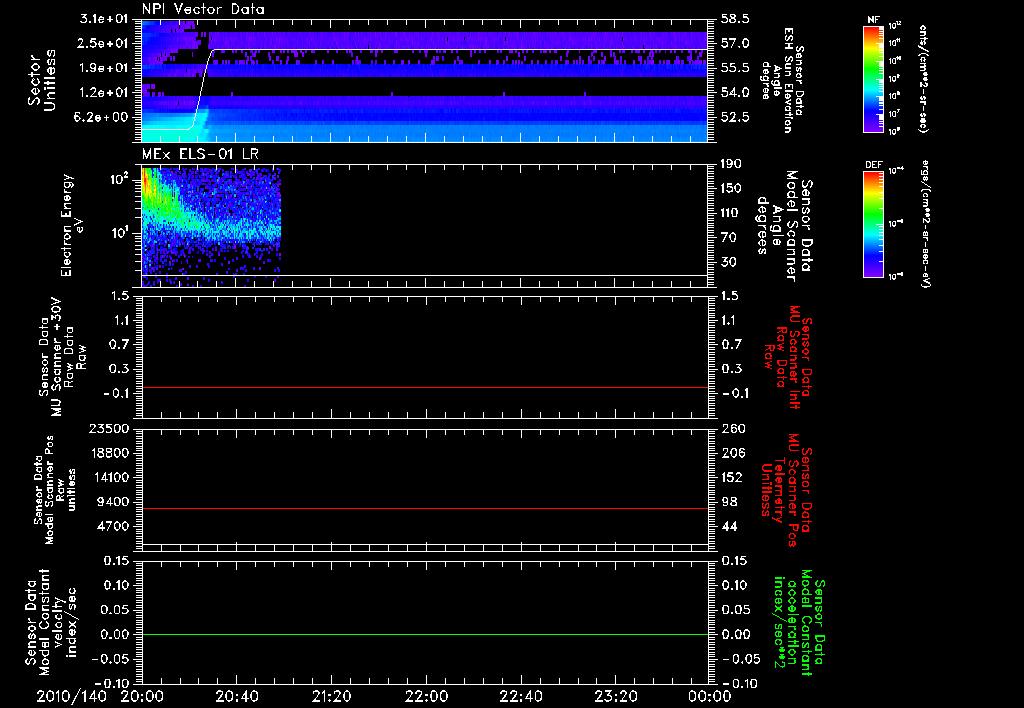Click the 'Sector Unitless' axis label
This screenshot has width=1024, height=708.
pos(42,80)
